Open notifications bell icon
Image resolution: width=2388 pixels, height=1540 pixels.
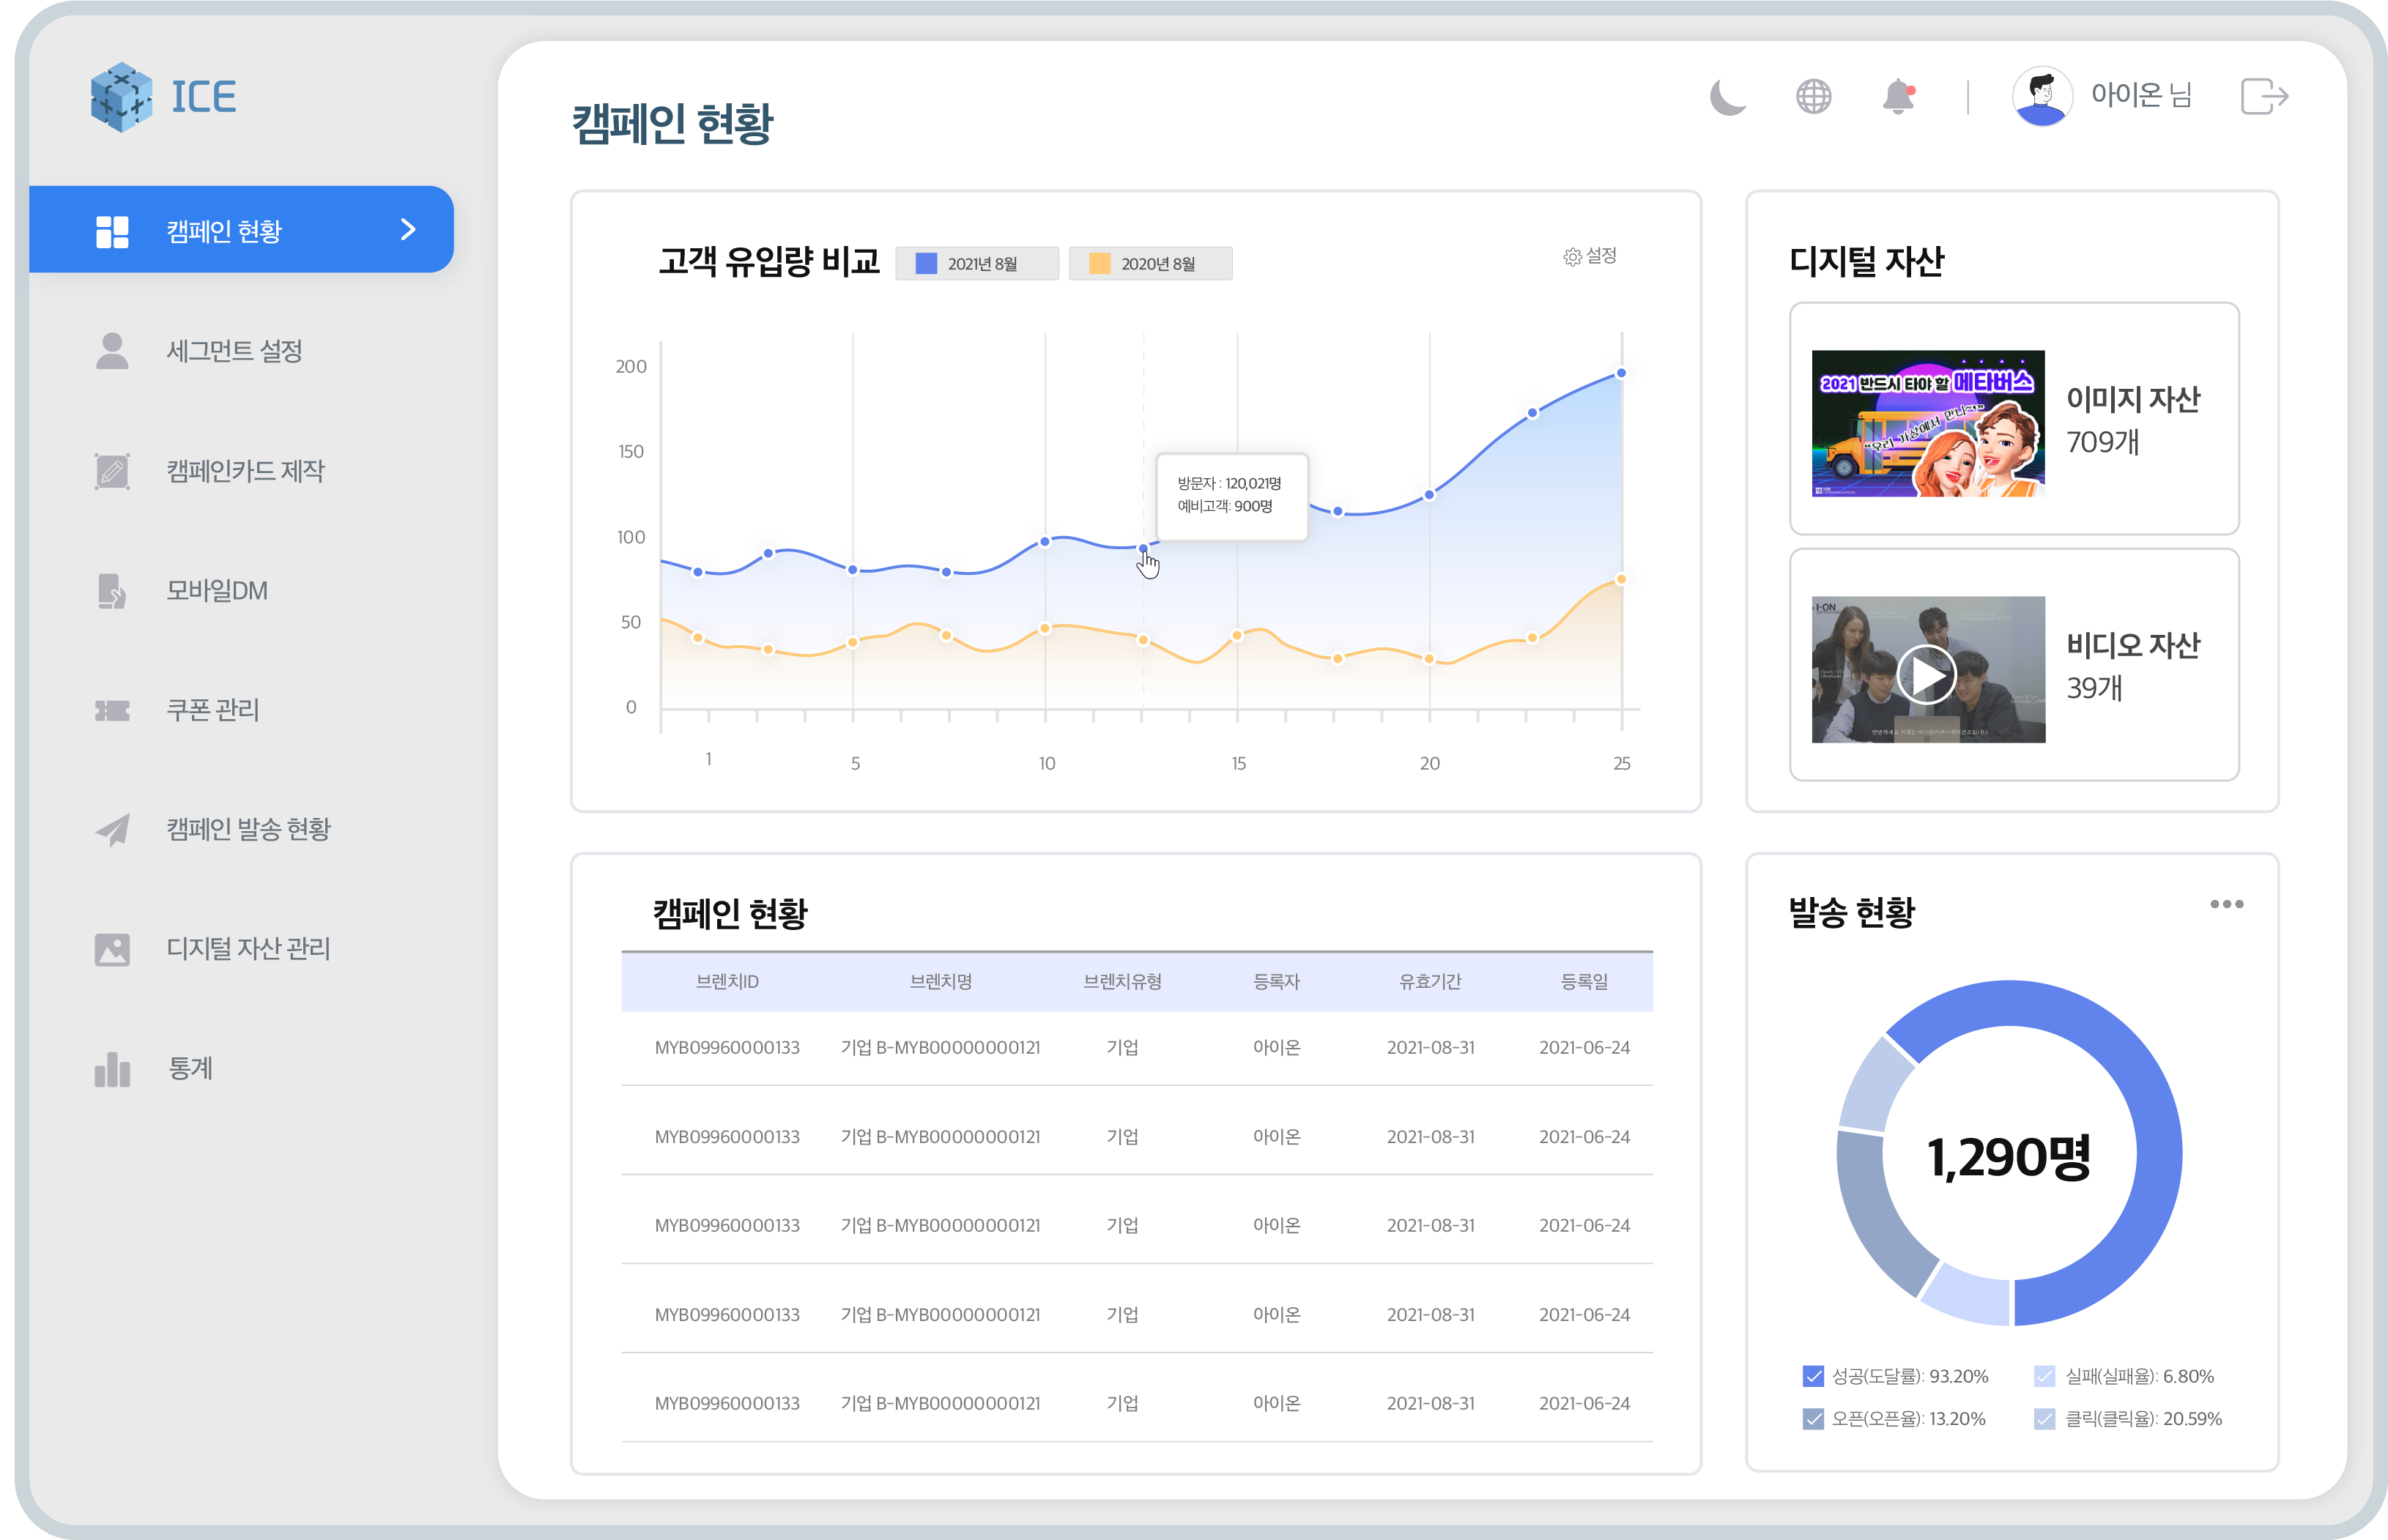[1899, 97]
